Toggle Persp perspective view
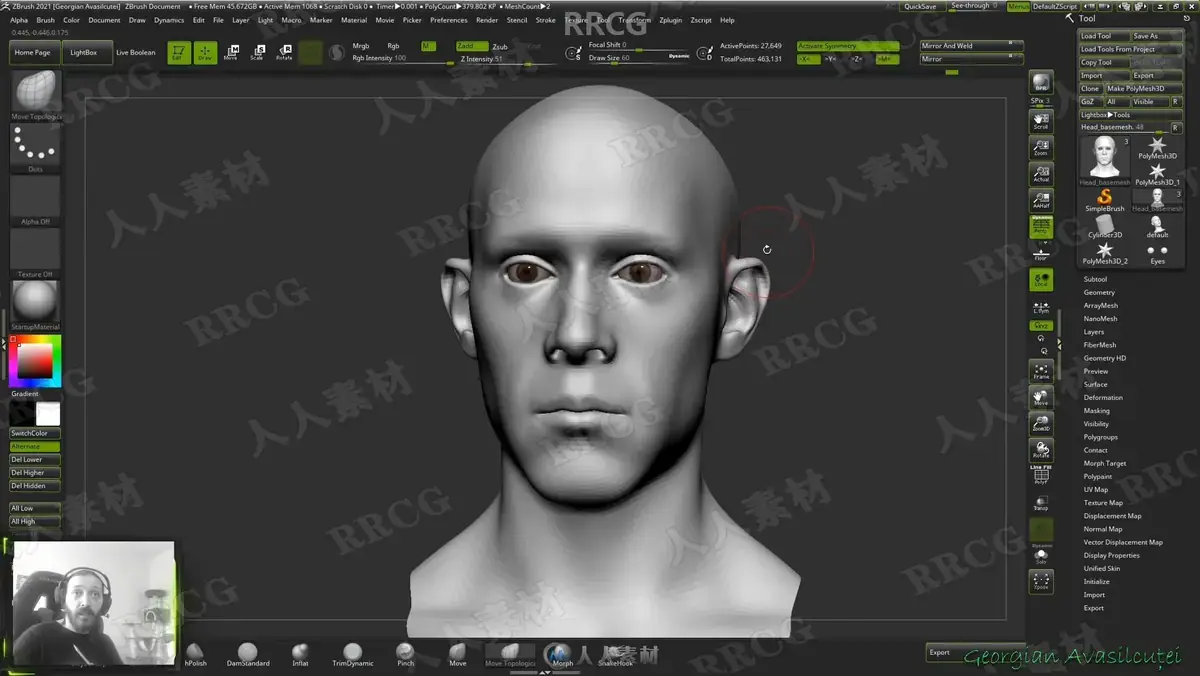Screen dimensions: 1200x676 [x=1041, y=227]
